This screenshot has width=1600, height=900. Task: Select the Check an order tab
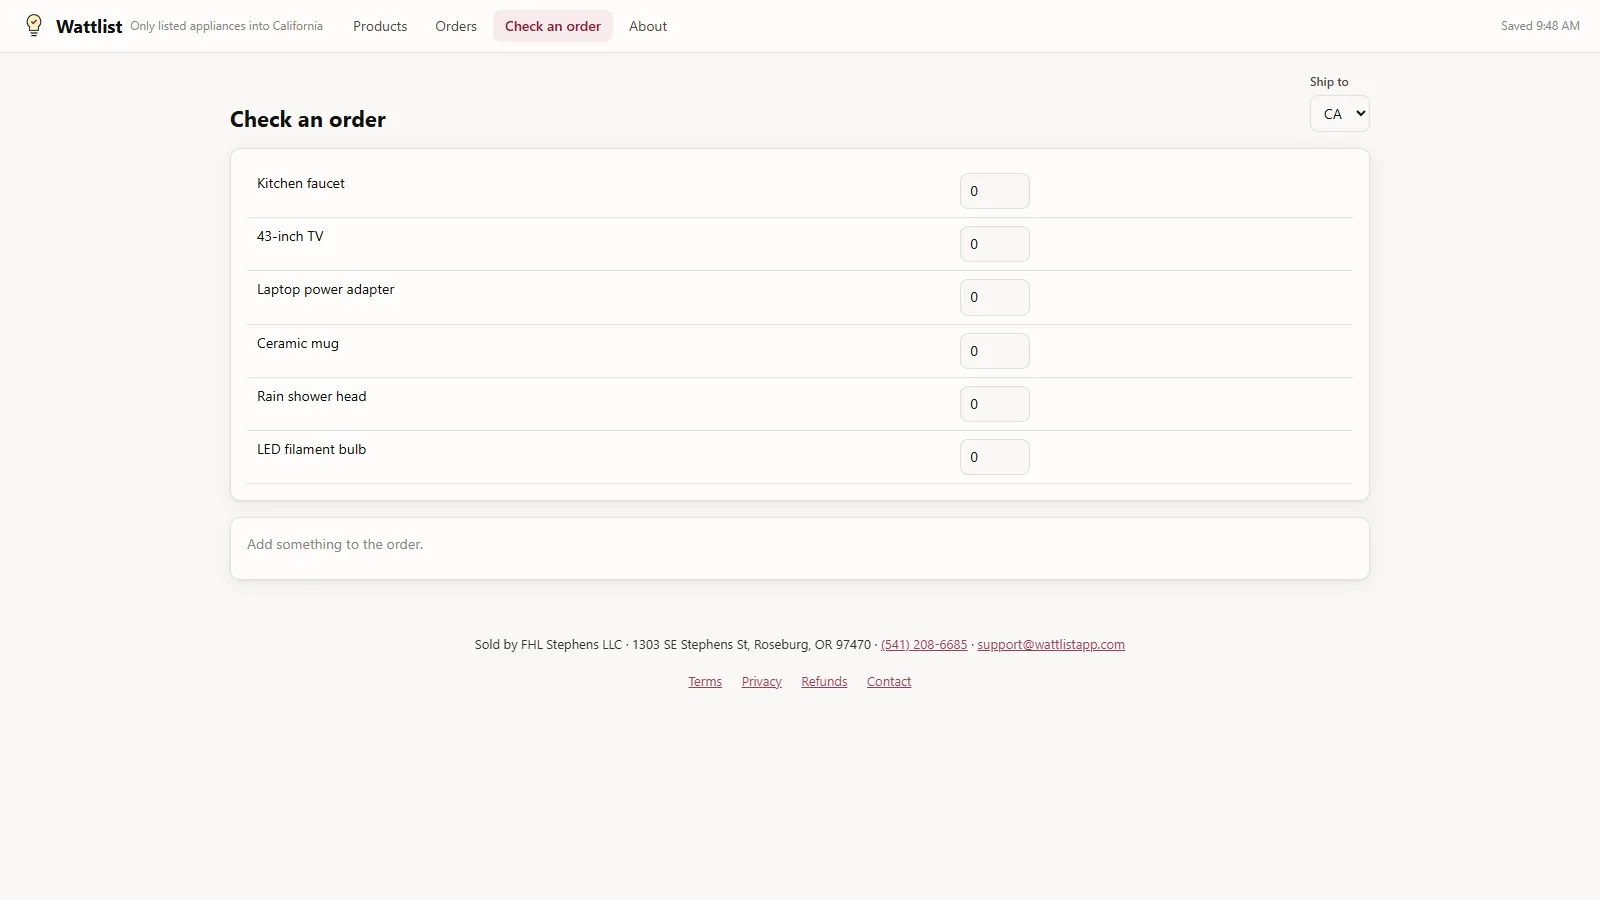click(x=553, y=26)
